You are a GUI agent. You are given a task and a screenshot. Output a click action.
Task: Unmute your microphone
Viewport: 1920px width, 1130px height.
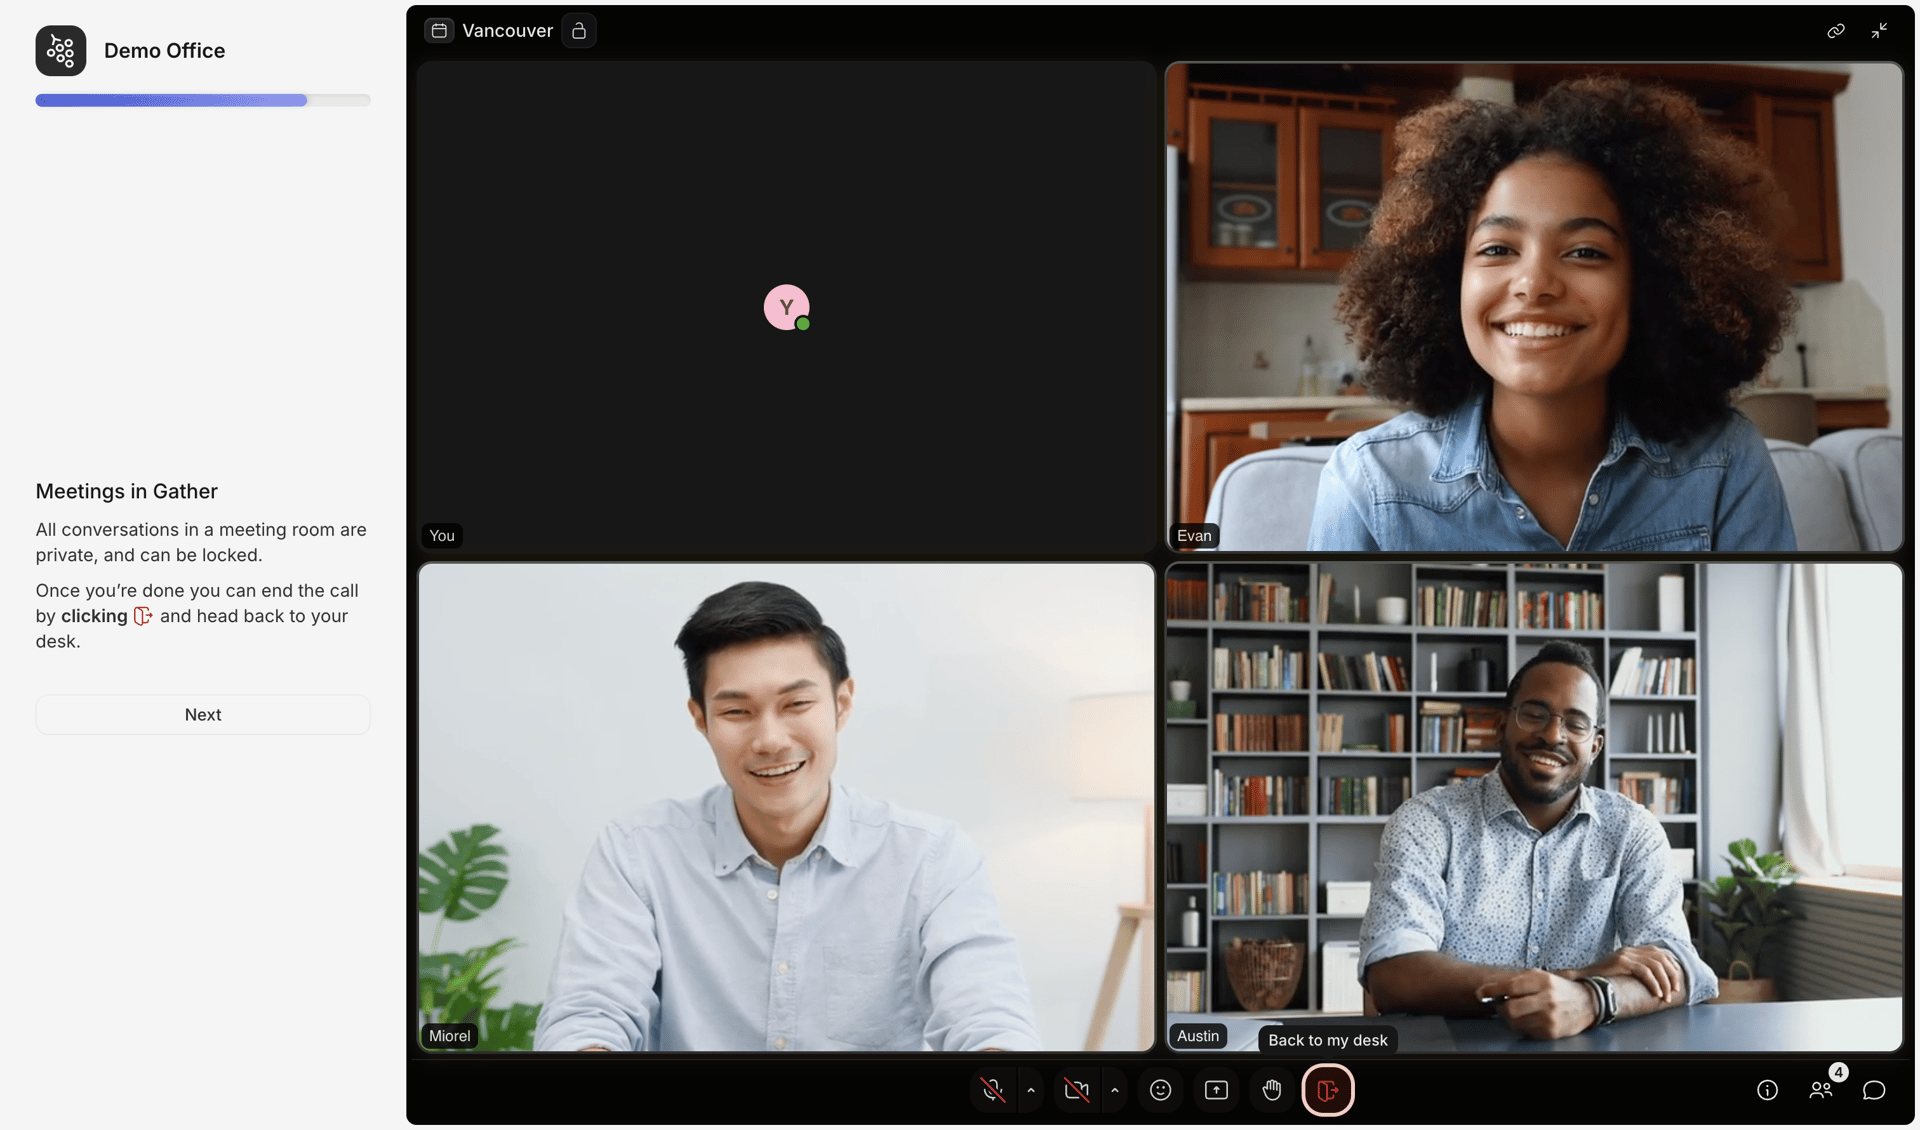pyautogui.click(x=991, y=1090)
